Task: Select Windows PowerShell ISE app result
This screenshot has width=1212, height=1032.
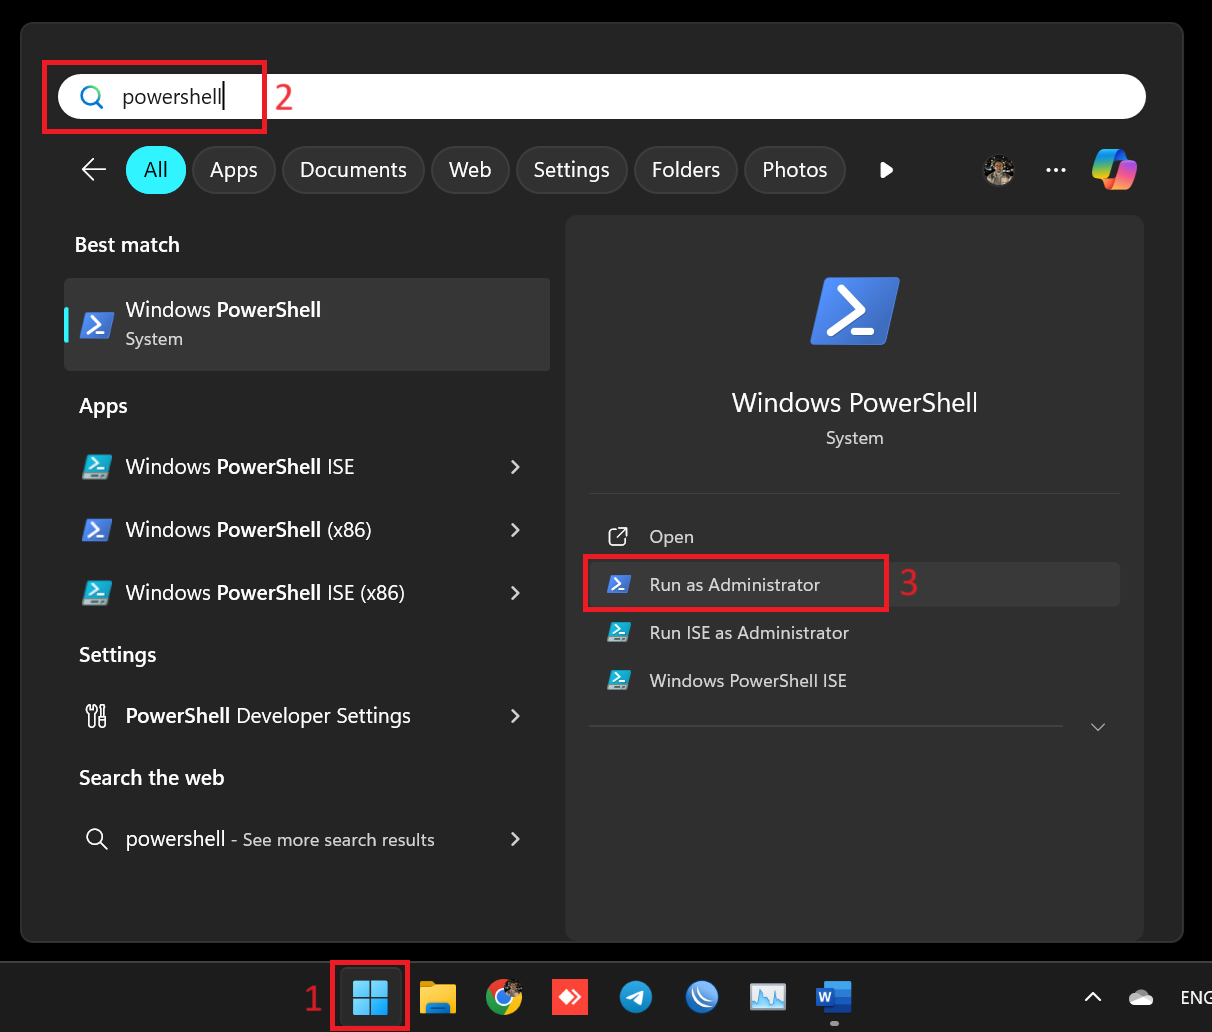Action: tap(307, 467)
